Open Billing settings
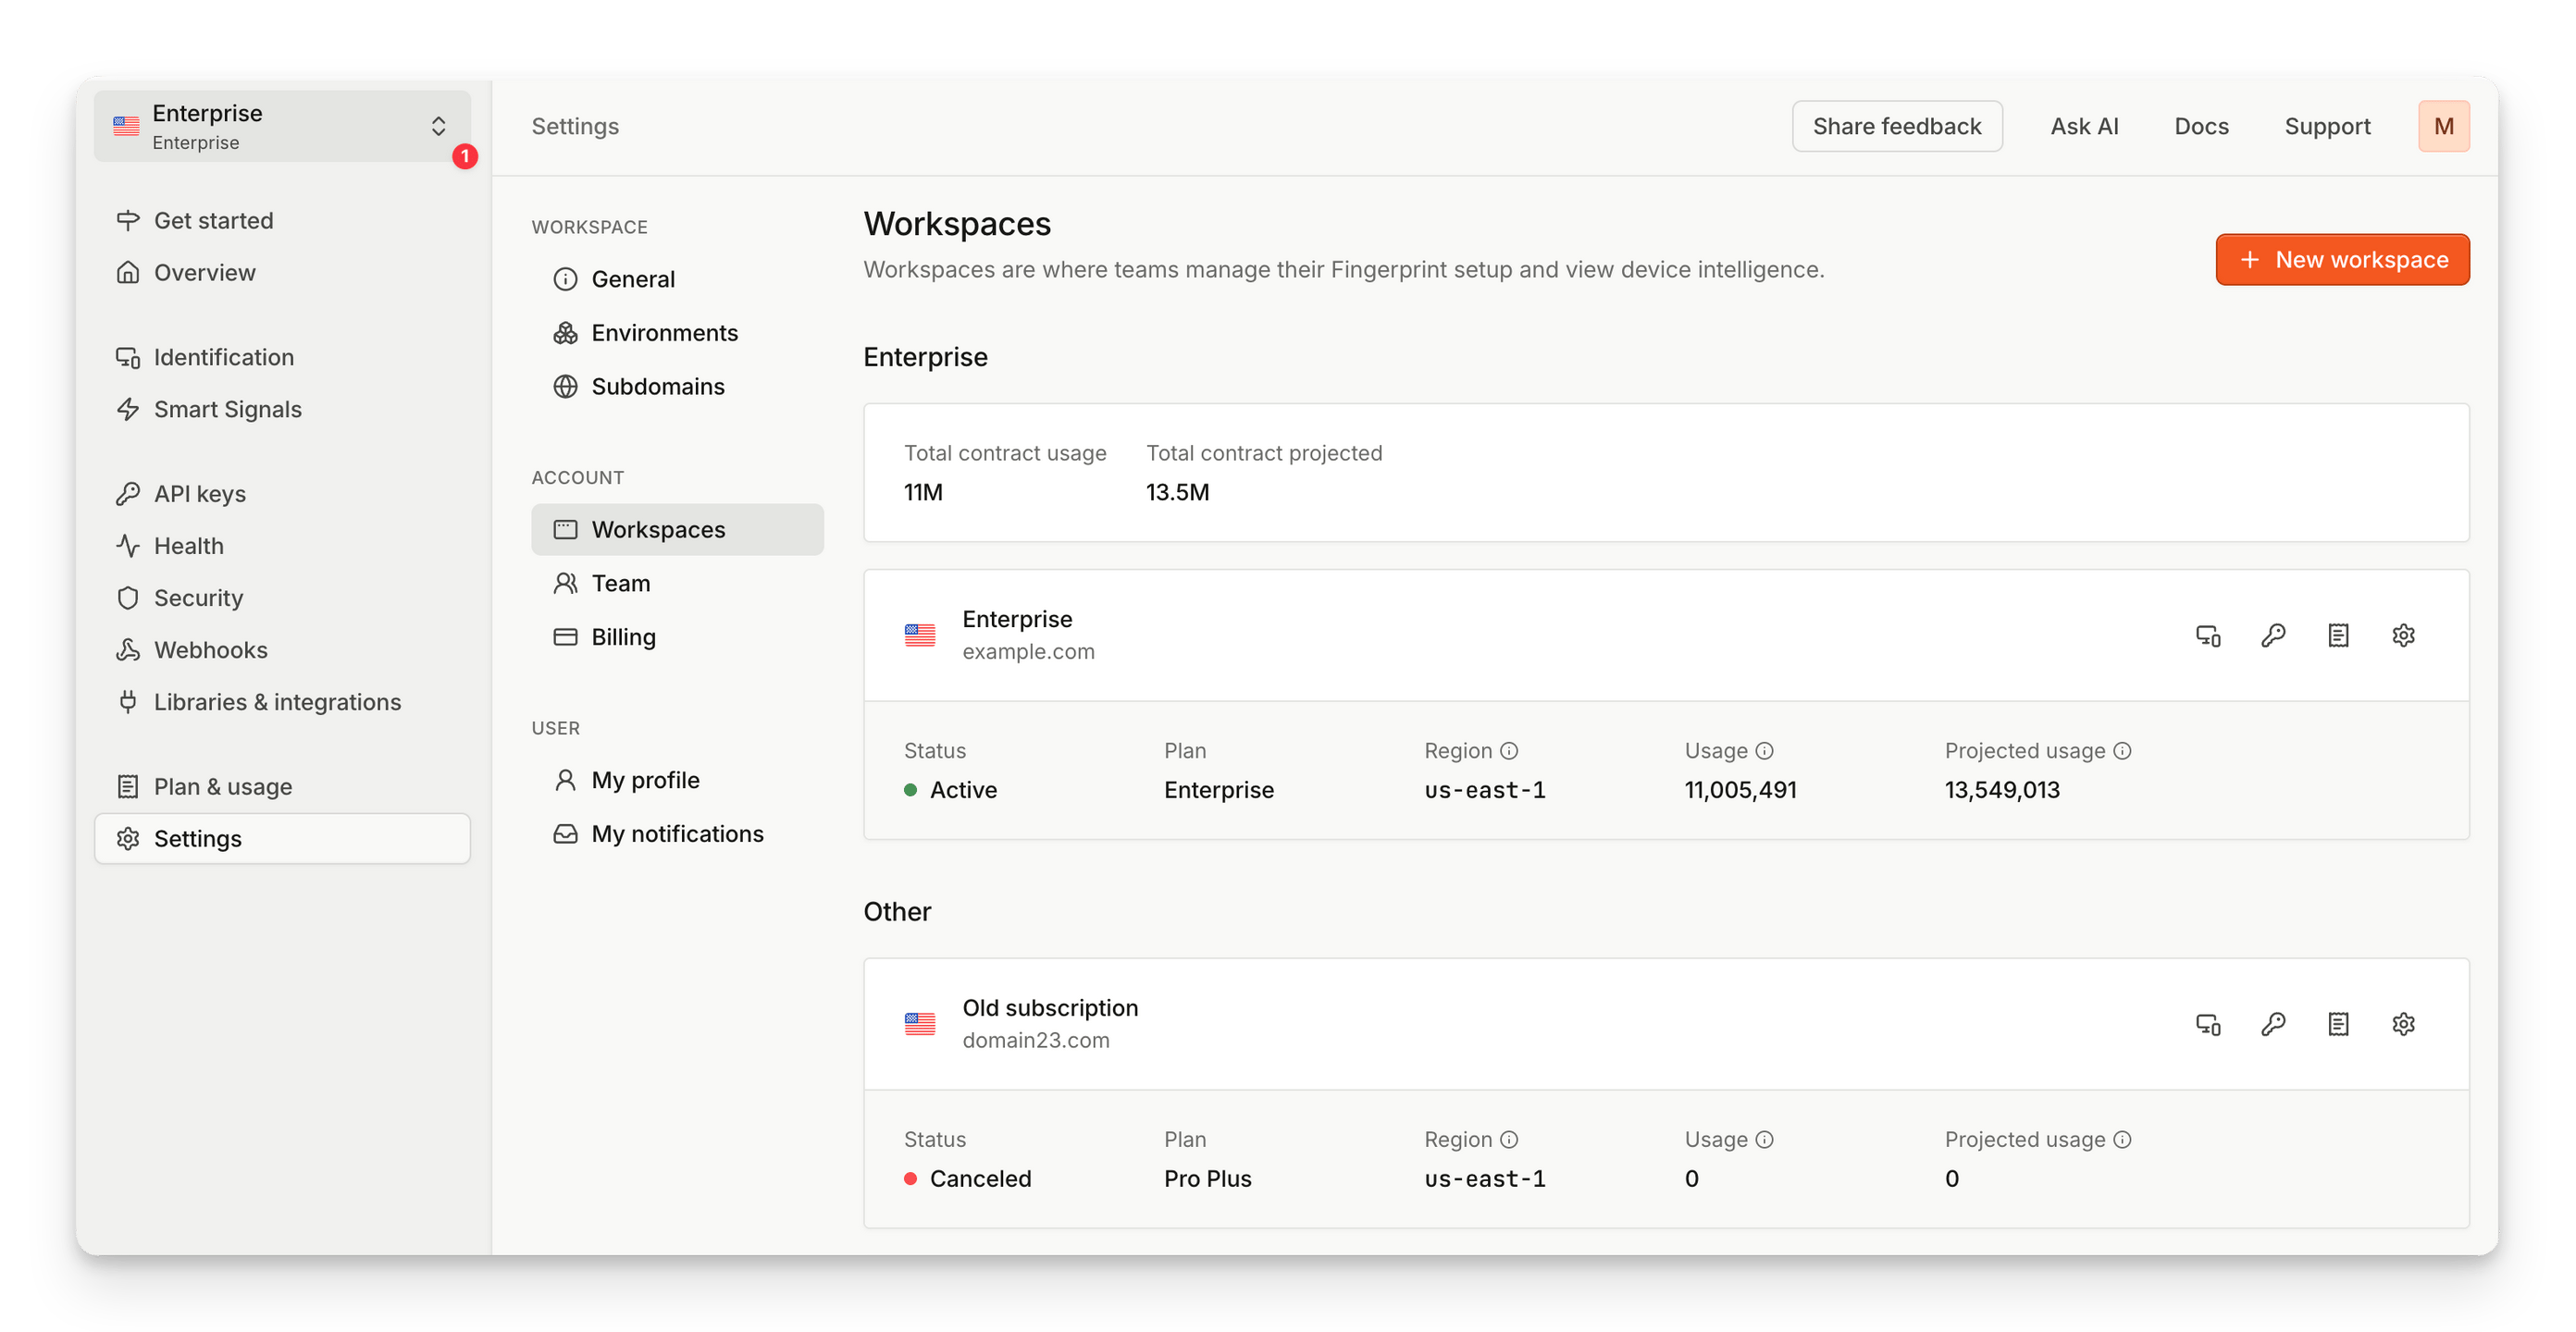The image size is (2576, 1332). coord(677,638)
